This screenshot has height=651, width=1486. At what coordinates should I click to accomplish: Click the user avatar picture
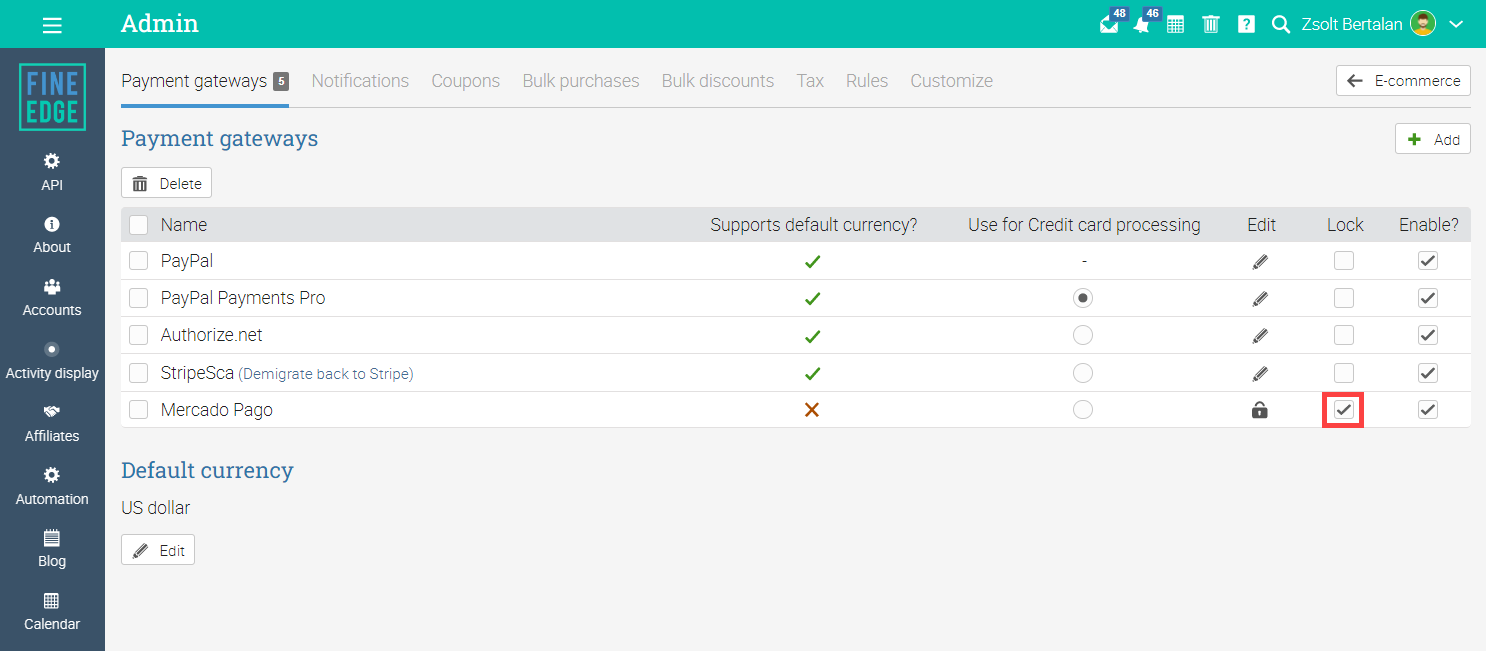tap(1423, 24)
